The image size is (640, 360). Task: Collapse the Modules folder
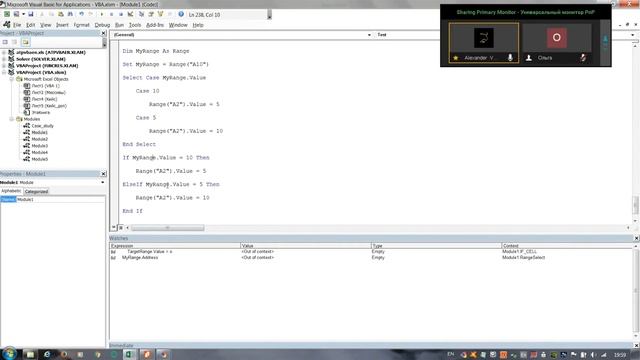(x=11, y=119)
